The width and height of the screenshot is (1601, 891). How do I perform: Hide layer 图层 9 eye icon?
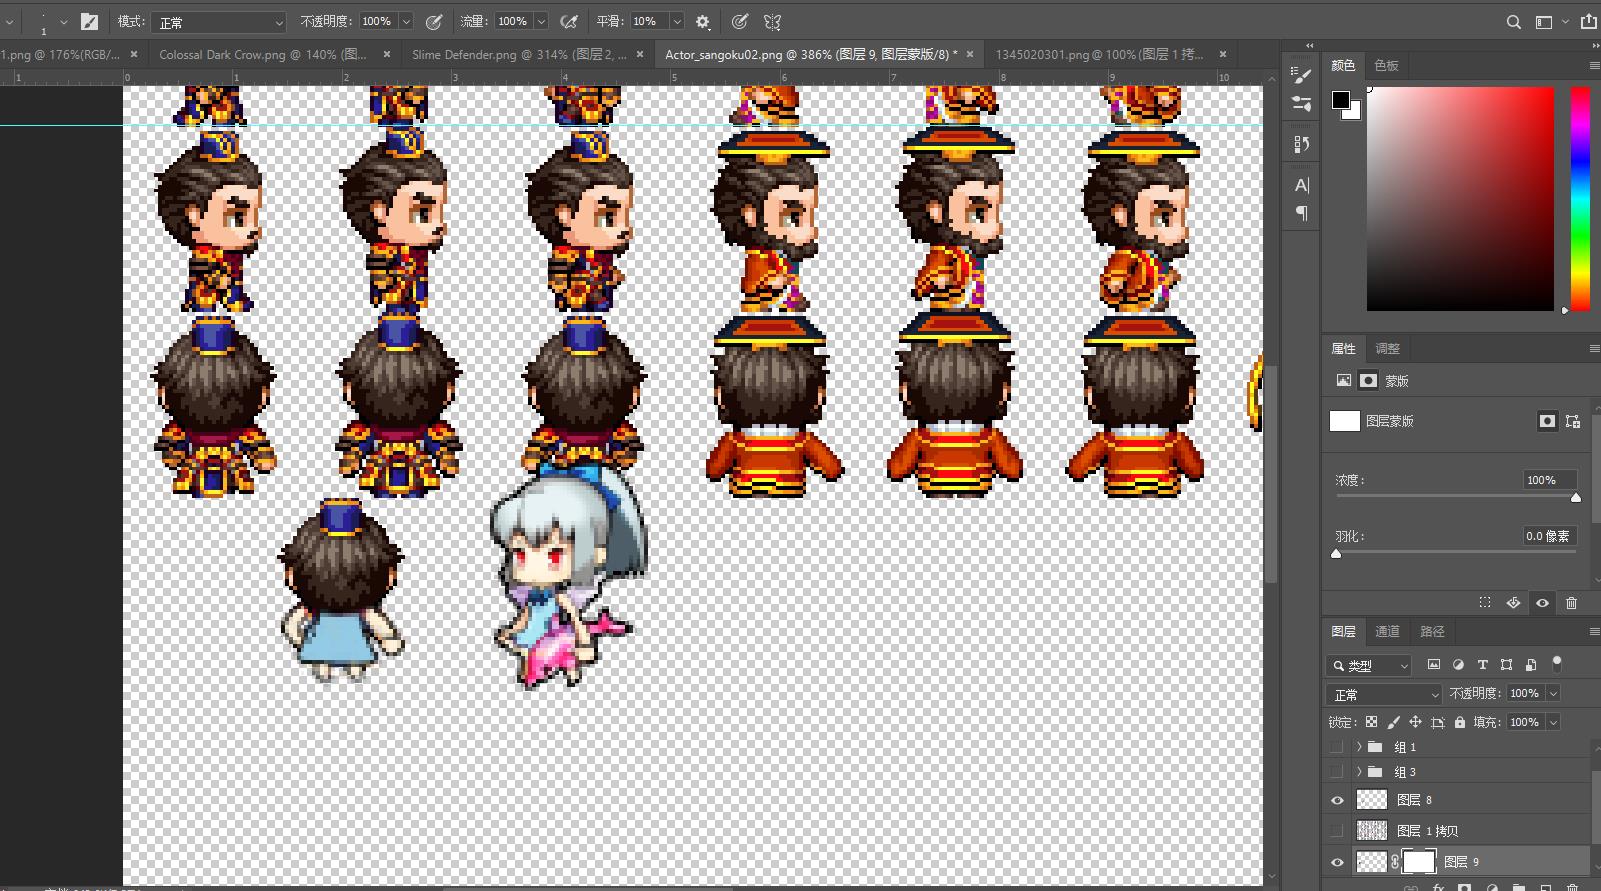(1337, 862)
